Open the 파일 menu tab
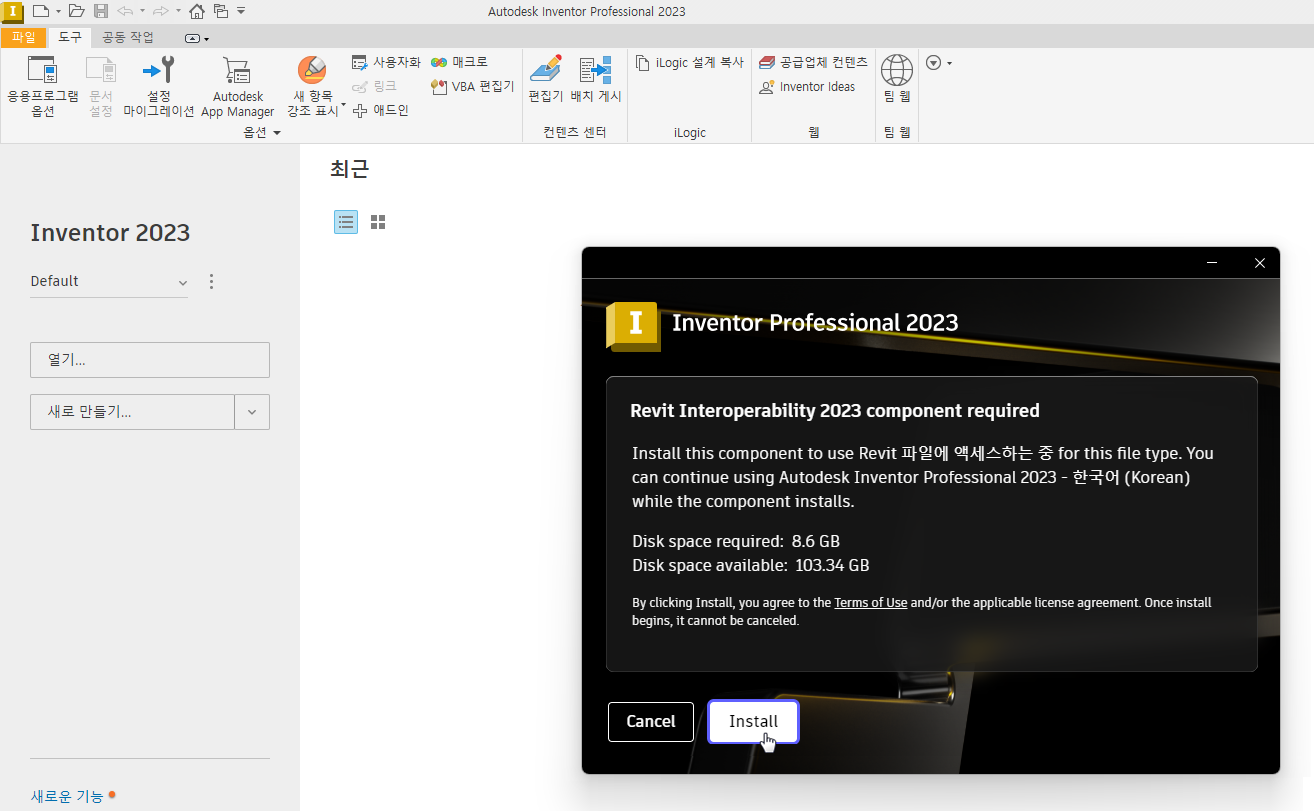Viewport: 1314px width, 811px height. [x=23, y=38]
